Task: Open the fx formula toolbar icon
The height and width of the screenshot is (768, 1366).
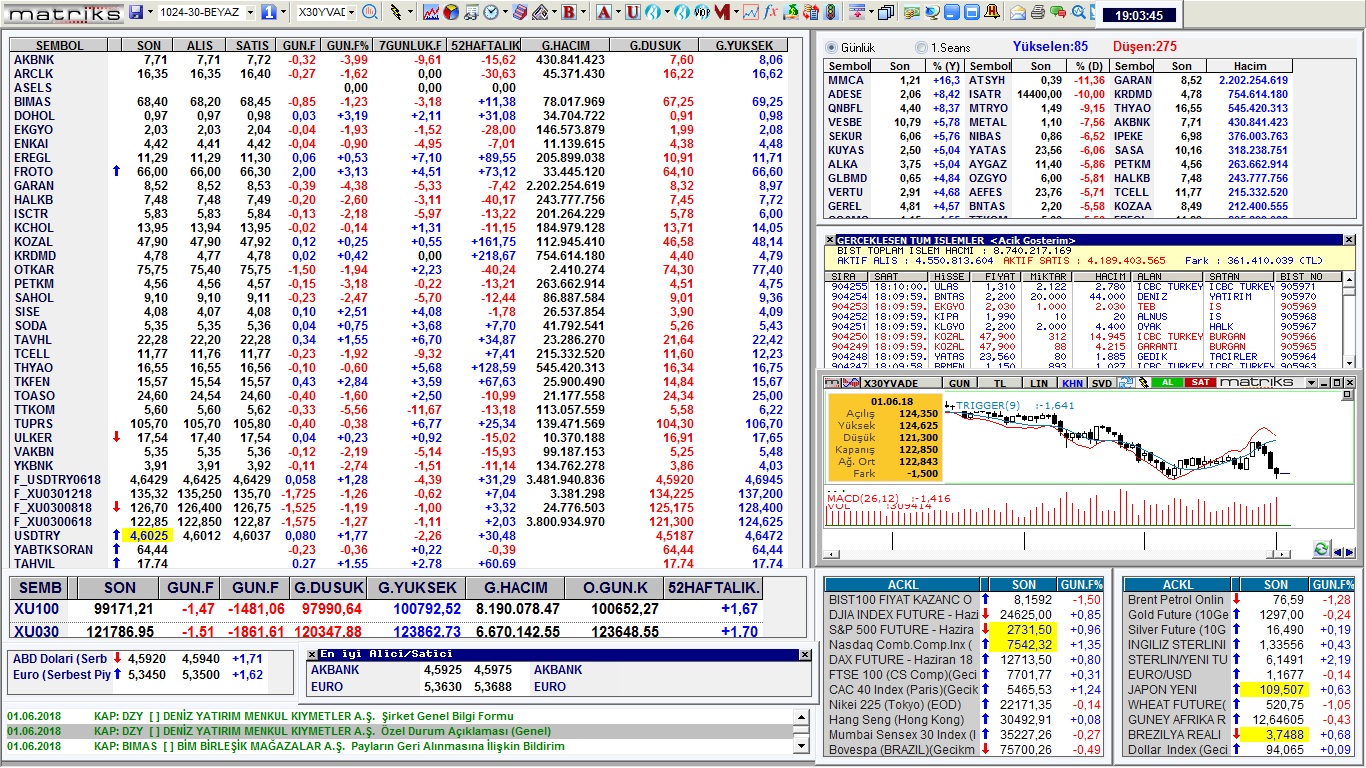Action: tap(770, 12)
